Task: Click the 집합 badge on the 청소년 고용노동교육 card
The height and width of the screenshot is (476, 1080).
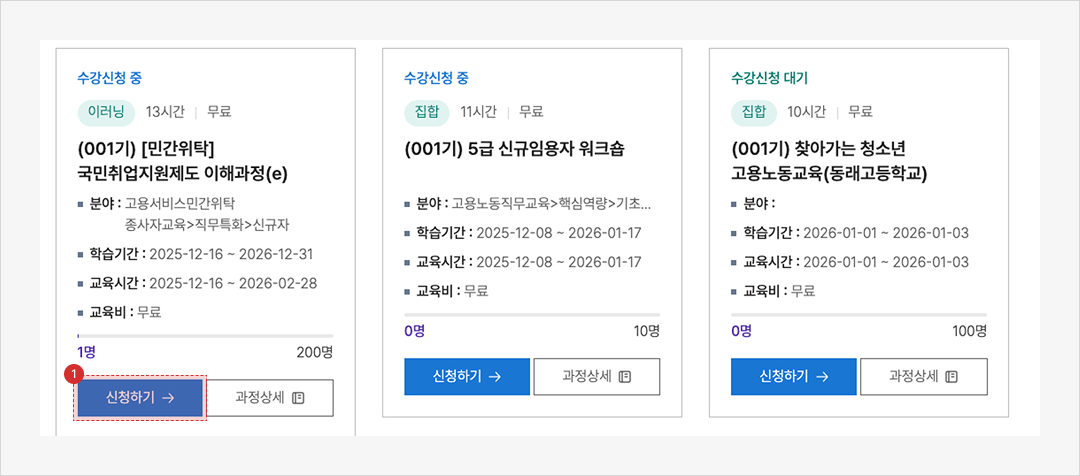Action: click(754, 111)
